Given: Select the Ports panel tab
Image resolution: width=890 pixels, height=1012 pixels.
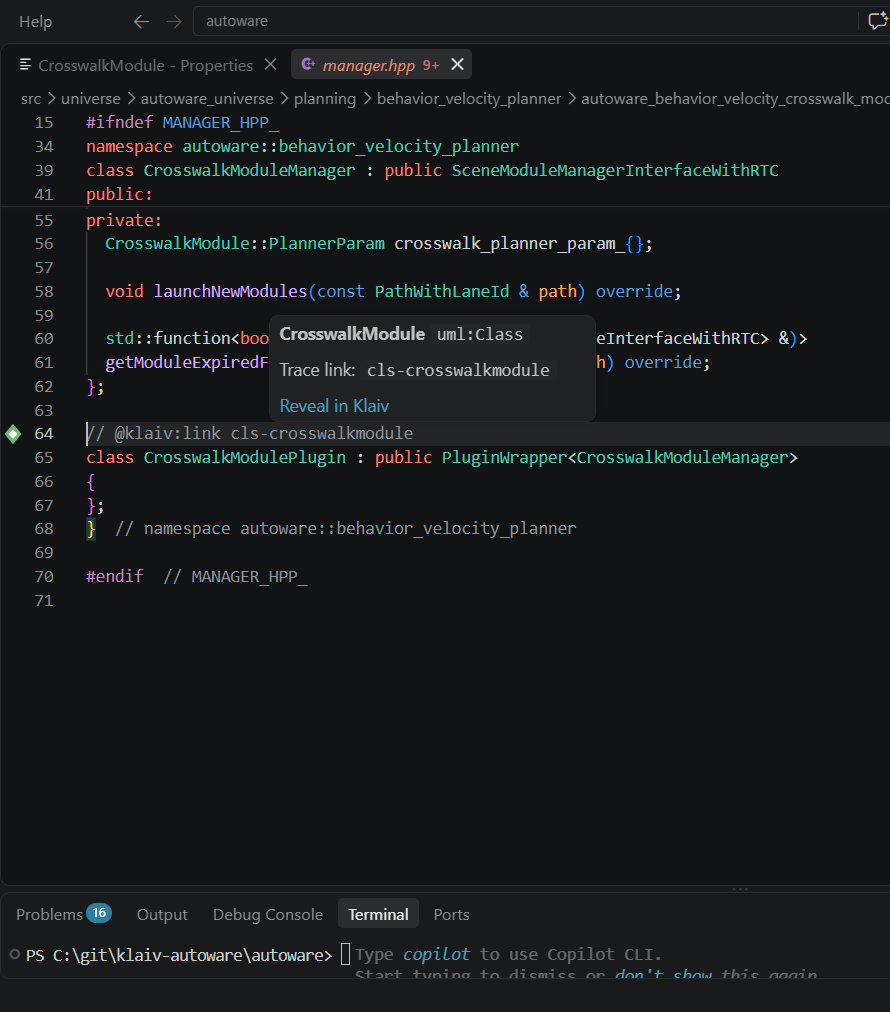Looking at the screenshot, I should pos(451,915).
